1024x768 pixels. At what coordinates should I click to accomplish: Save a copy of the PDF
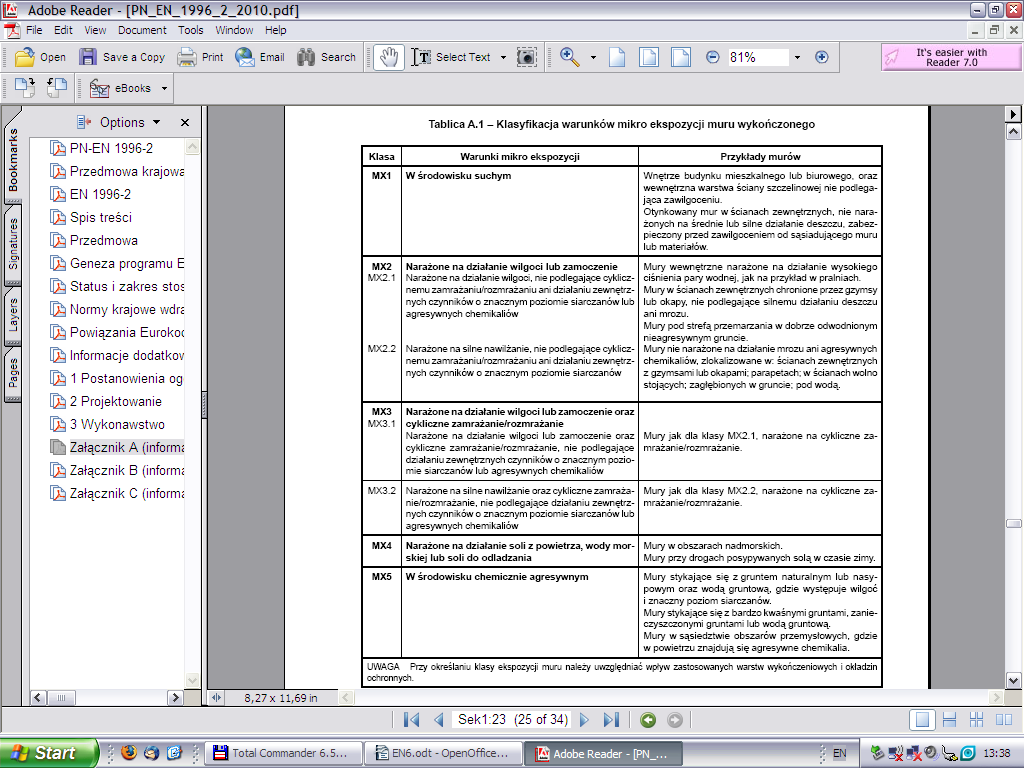[122, 57]
